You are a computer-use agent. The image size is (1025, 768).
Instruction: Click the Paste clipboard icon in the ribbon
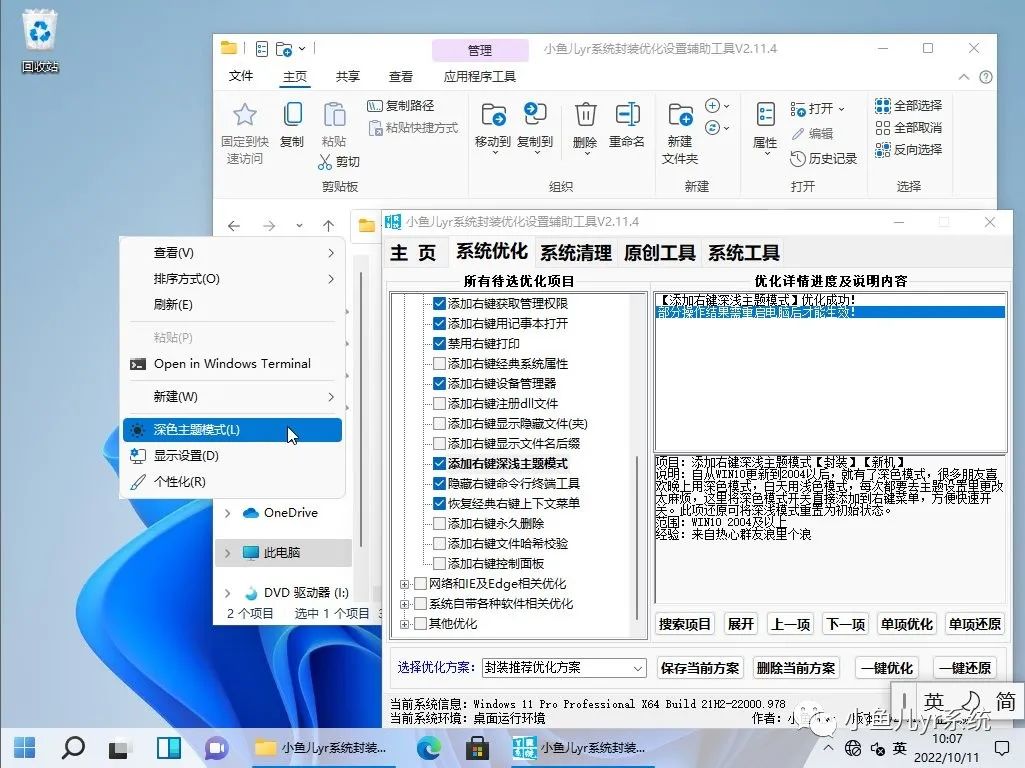coord(334,115)
